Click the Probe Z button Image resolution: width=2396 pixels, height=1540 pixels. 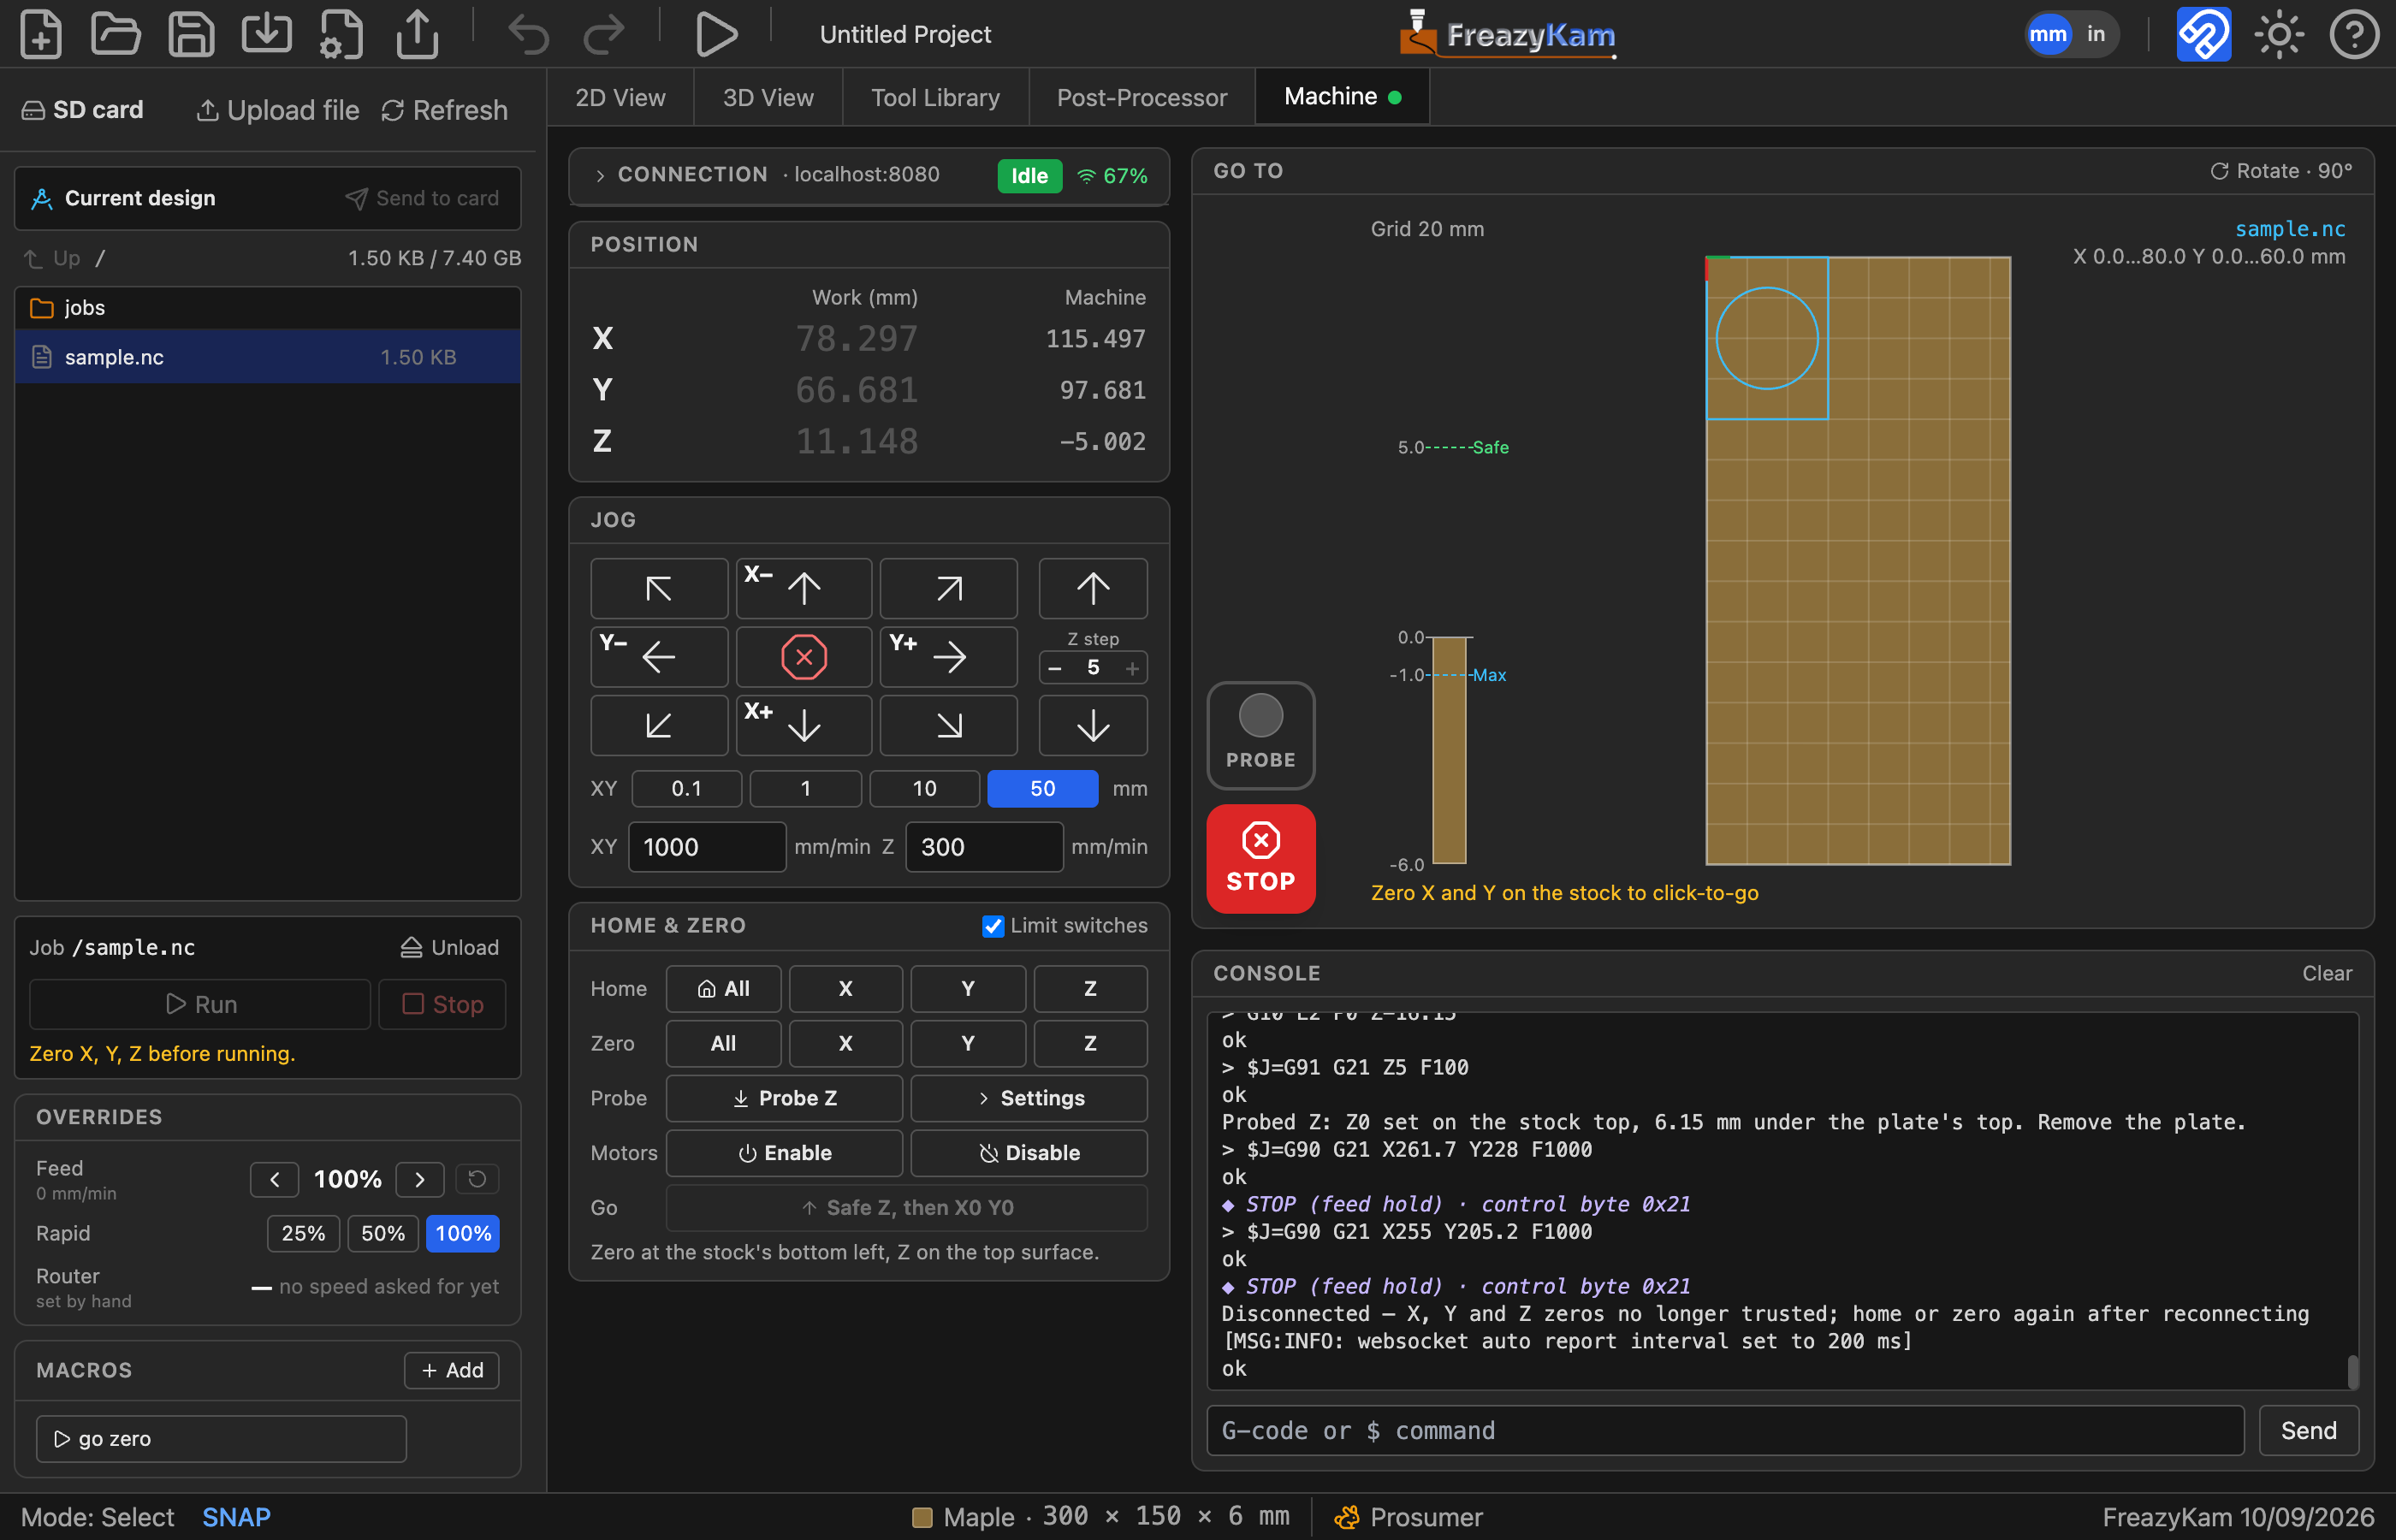tap(785, 1098)
